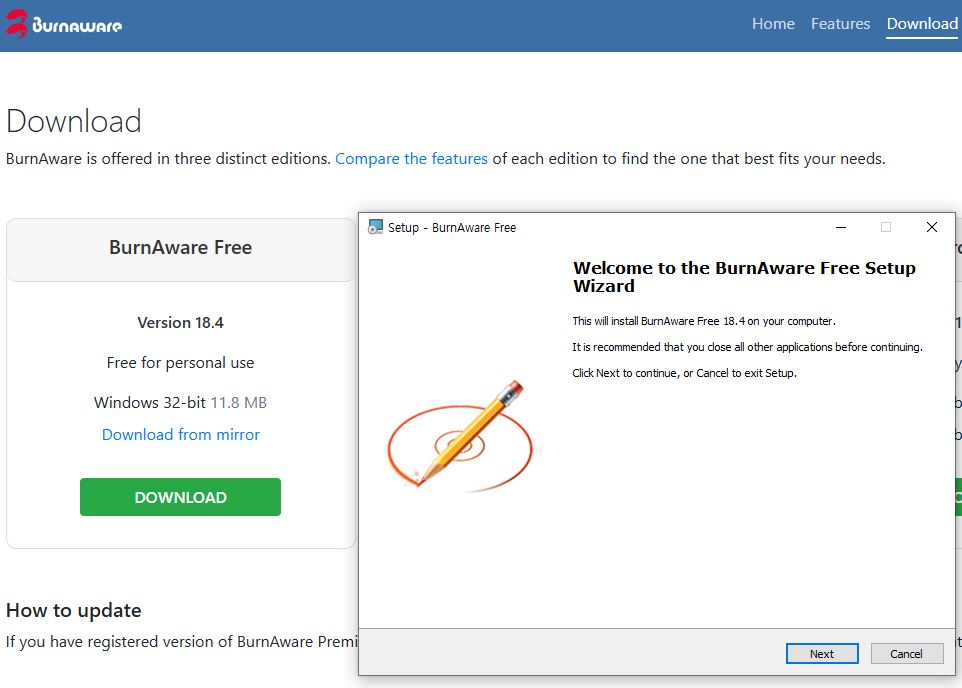Click the 'Setup - BurnAware Free' window title

452,228
